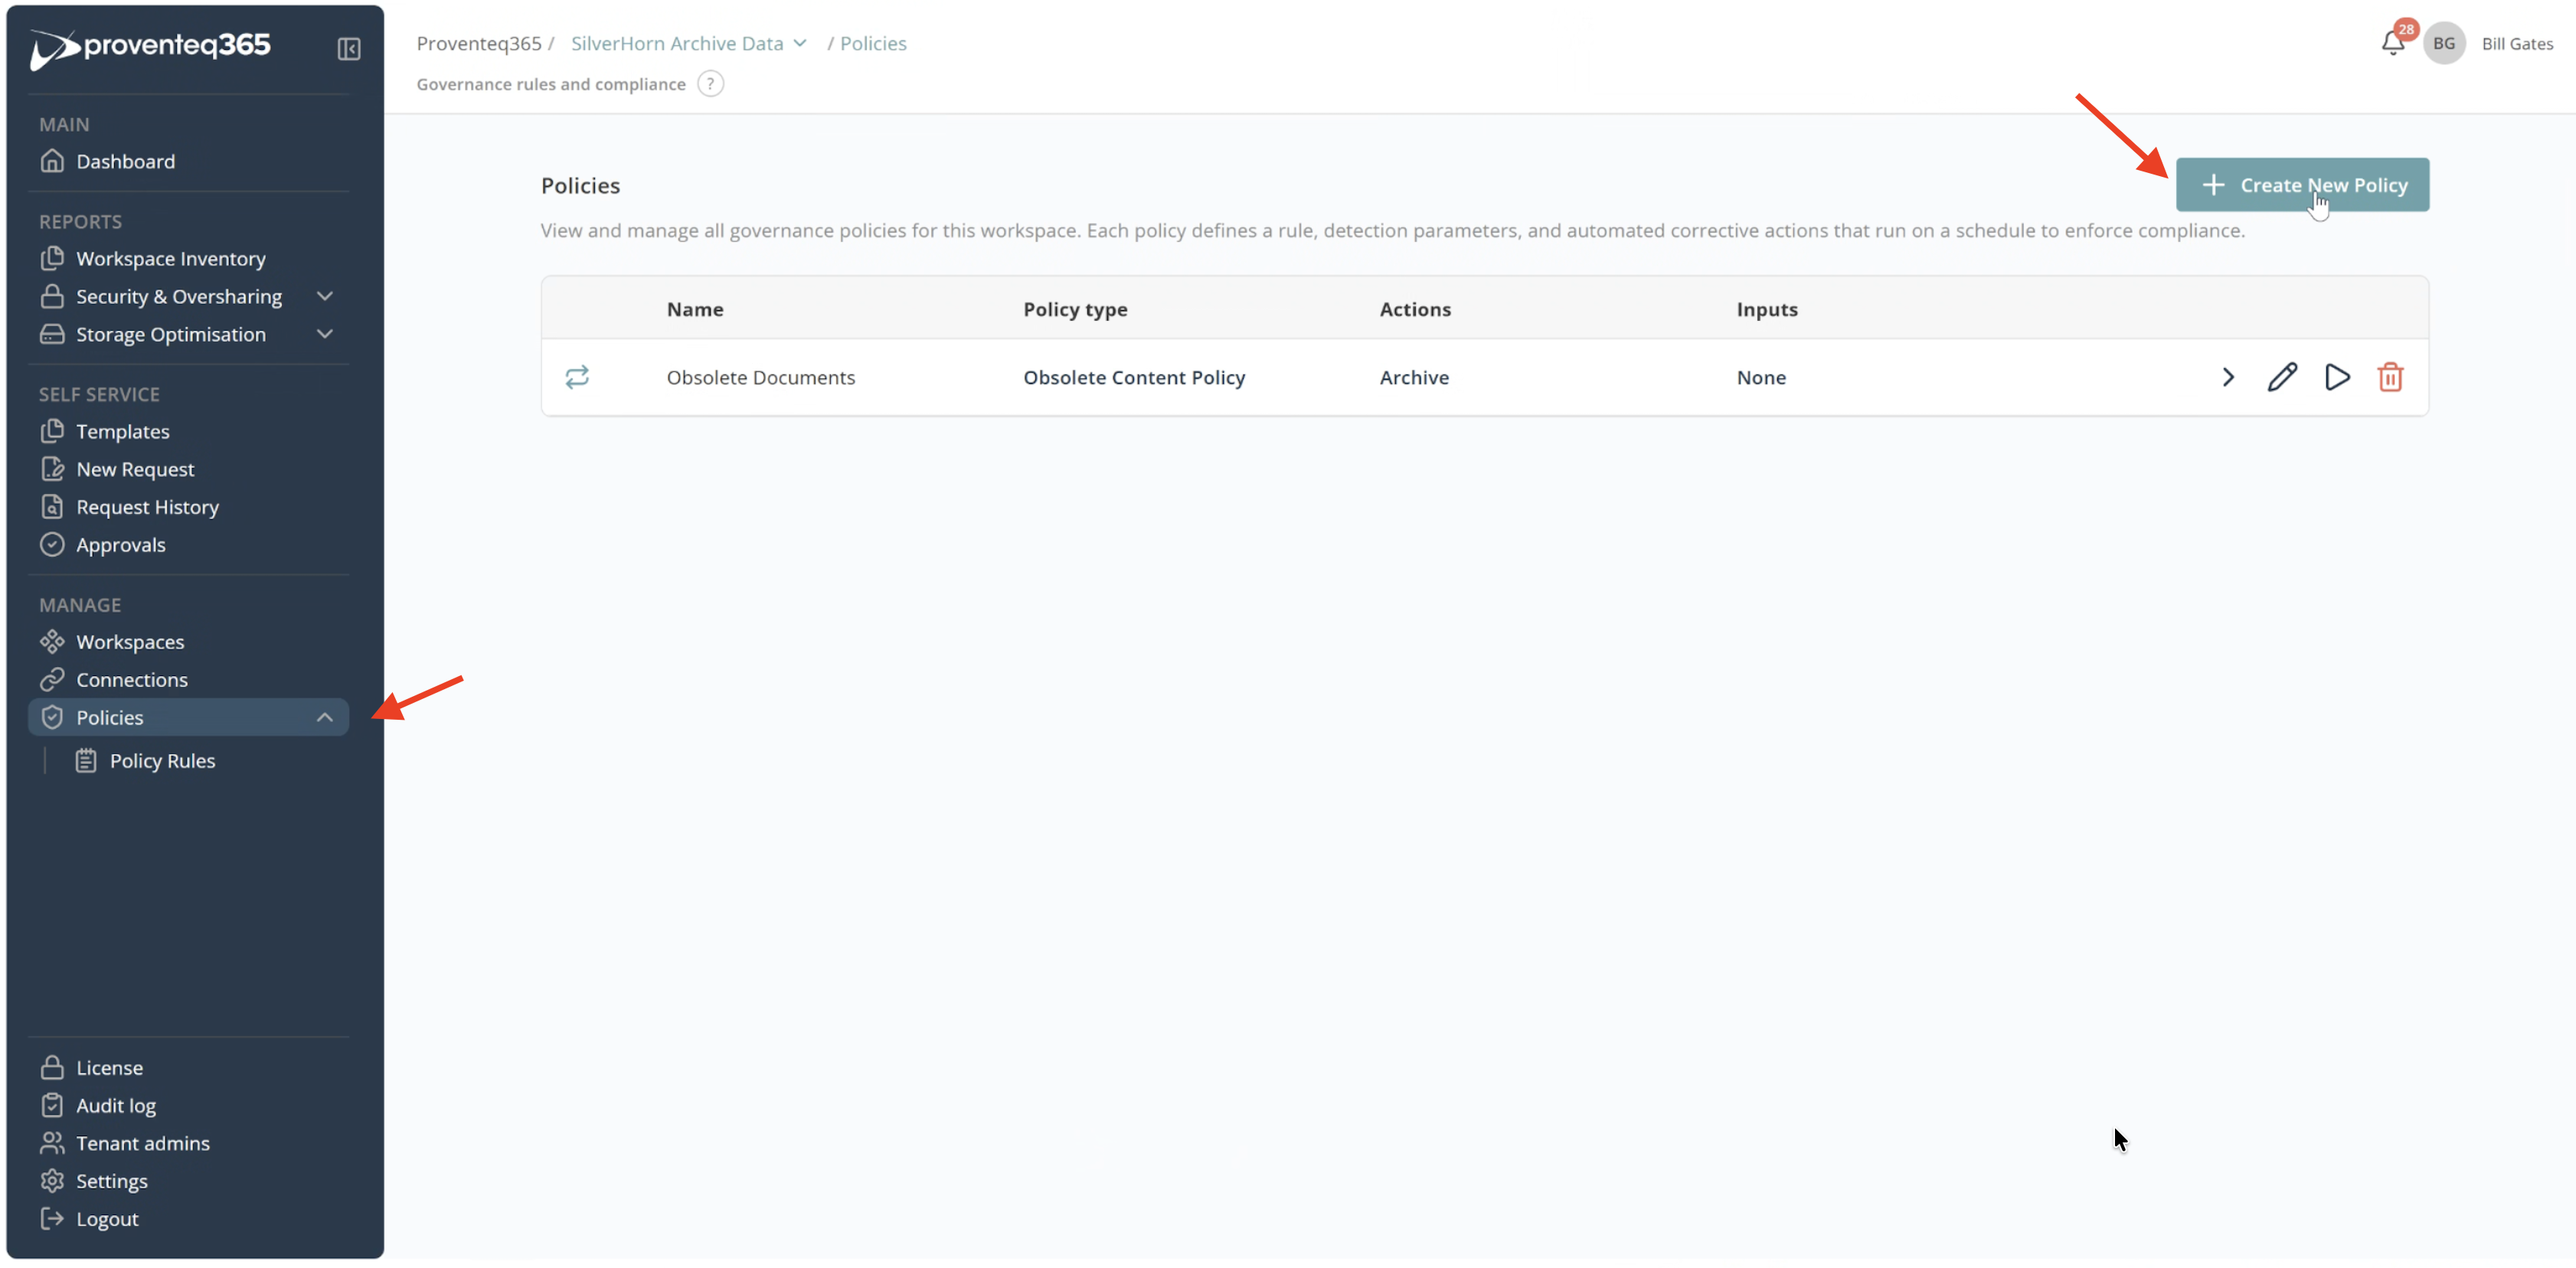Viewport: 2576px width, 1268px height.
Task: Click Actions column header
Action: pyautogui.click(x=1415, y=309)
